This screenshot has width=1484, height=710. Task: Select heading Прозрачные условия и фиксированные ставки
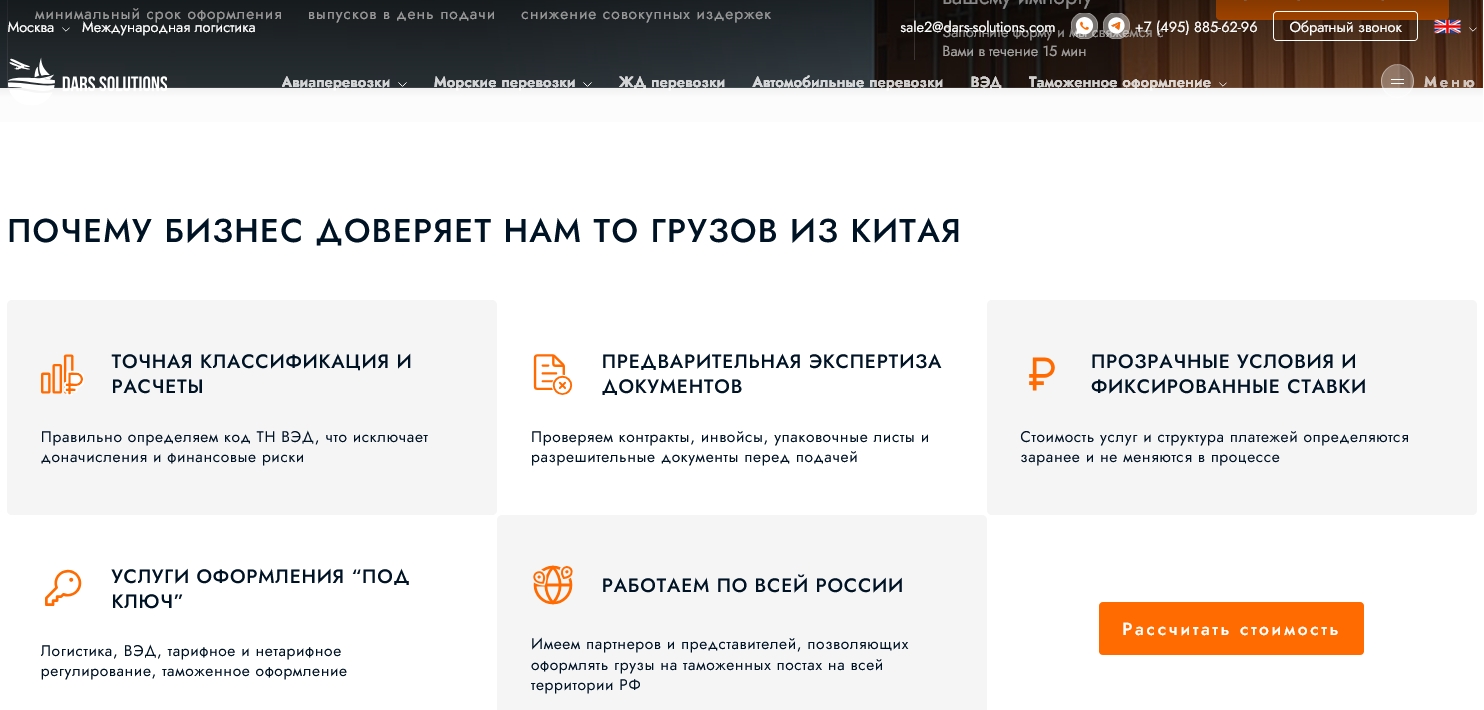click(x=1229, y=374)
